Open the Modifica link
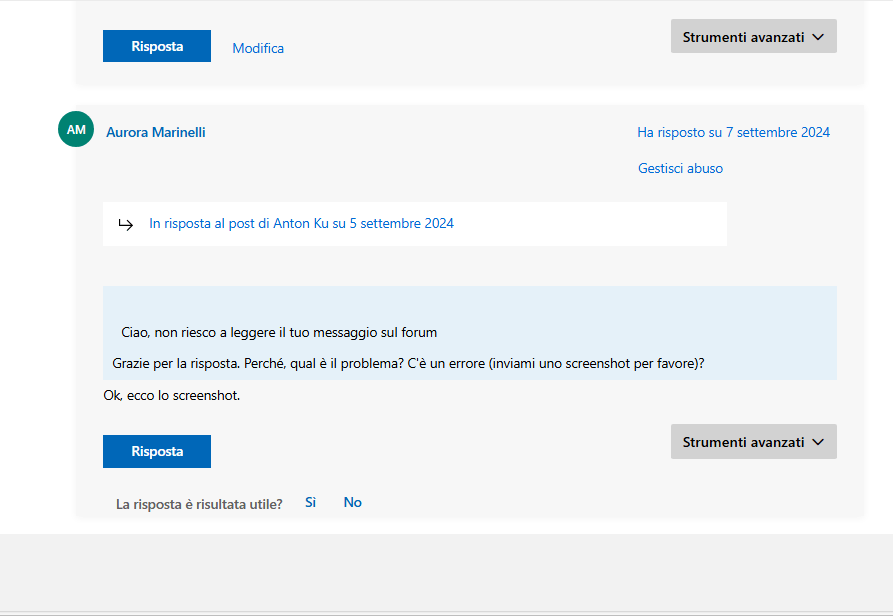This screenshot has height=616, width=893. pos(258,48)
